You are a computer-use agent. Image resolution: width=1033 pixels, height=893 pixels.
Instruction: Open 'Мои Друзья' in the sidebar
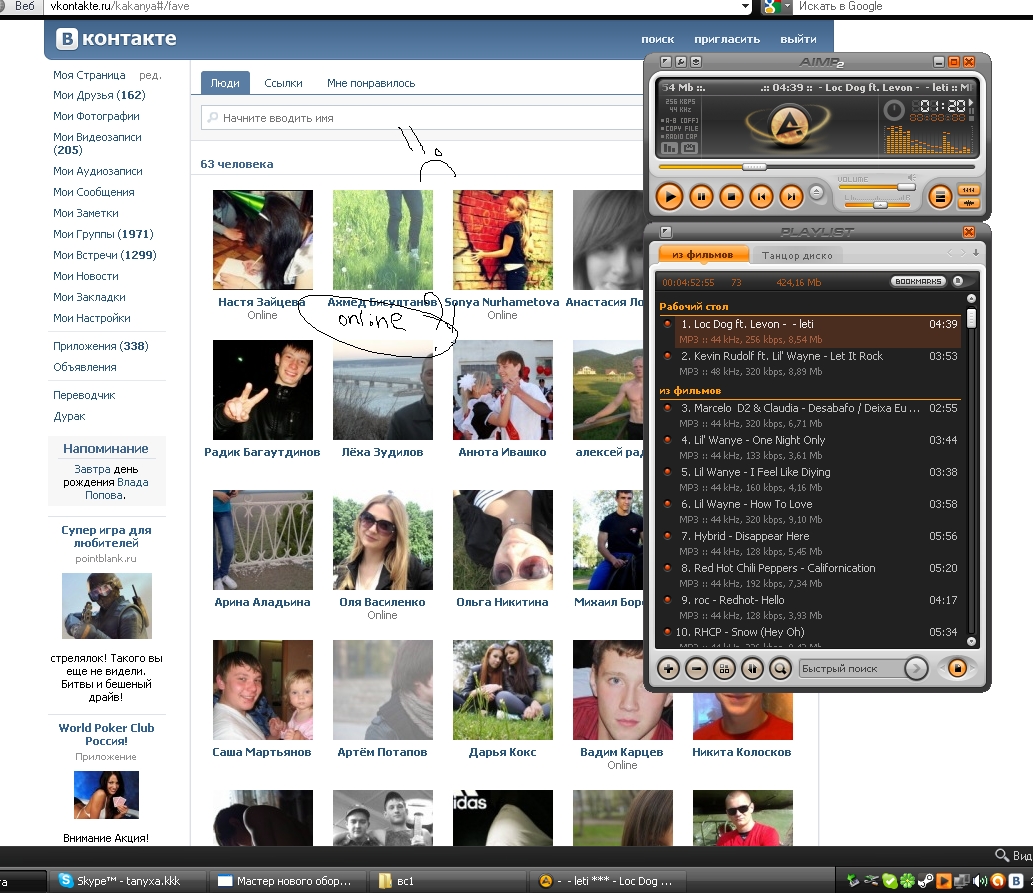coord(99,95)
